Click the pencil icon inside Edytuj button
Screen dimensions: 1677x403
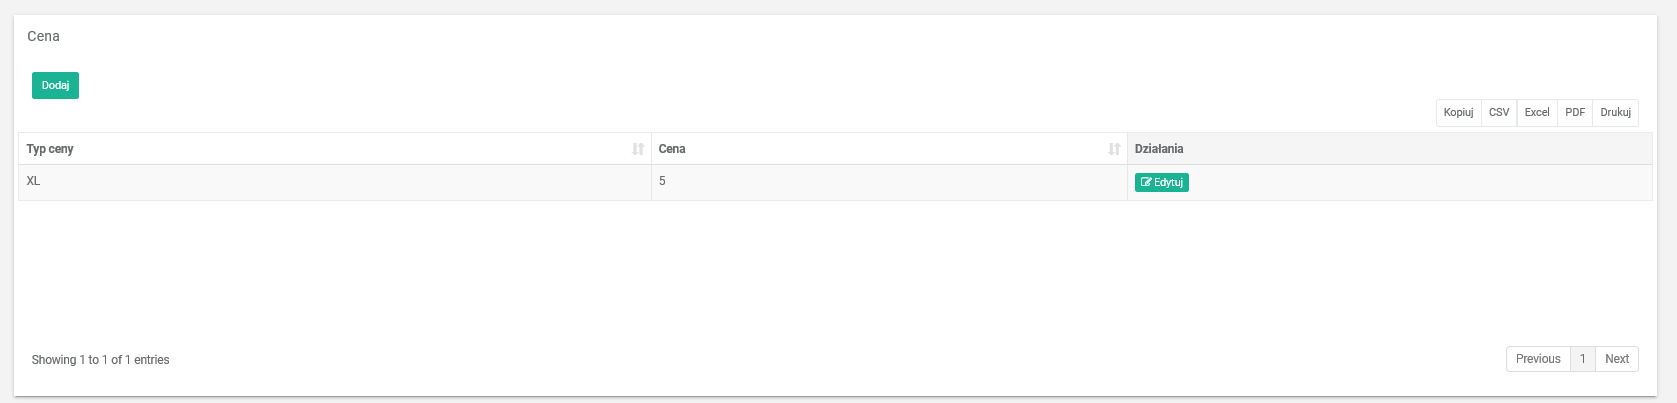[x=1146, y=183]
